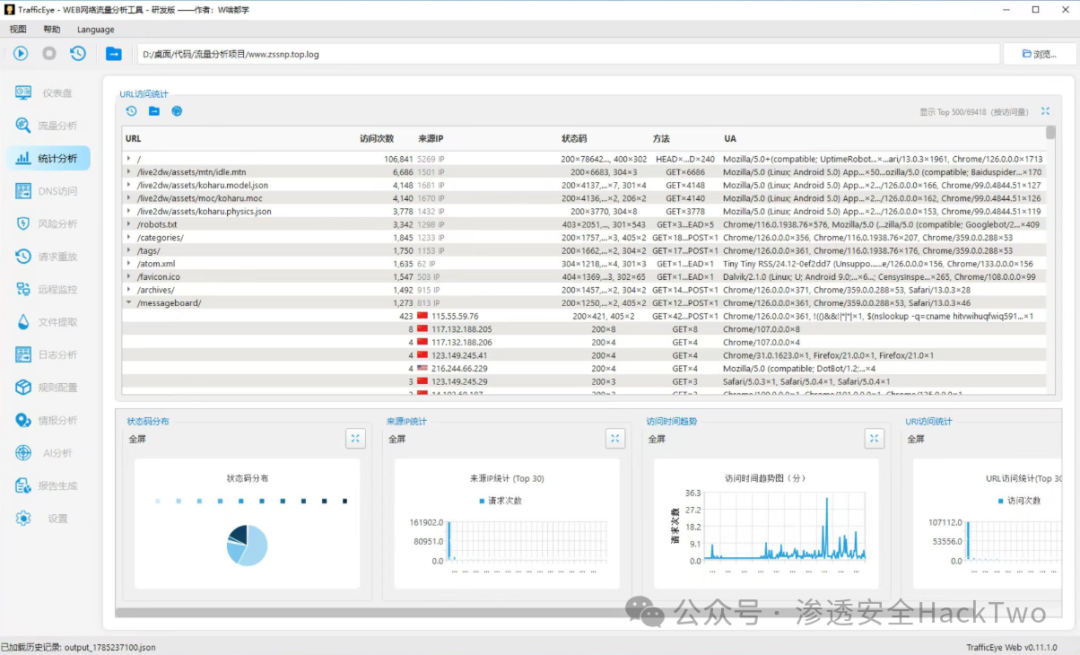Image resolution: width=1080 pixels, height=655 pixels.
Task: Open the Language menu
Action: coord(96,30)
